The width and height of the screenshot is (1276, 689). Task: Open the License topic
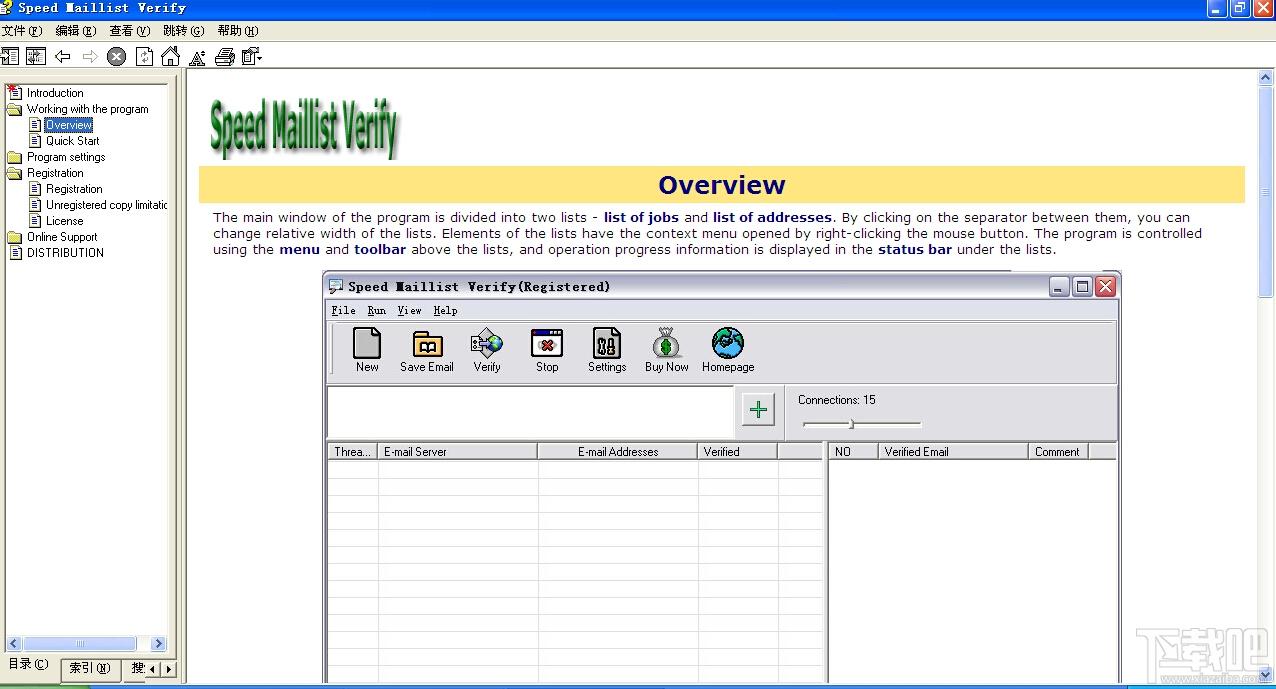point(64,221)
